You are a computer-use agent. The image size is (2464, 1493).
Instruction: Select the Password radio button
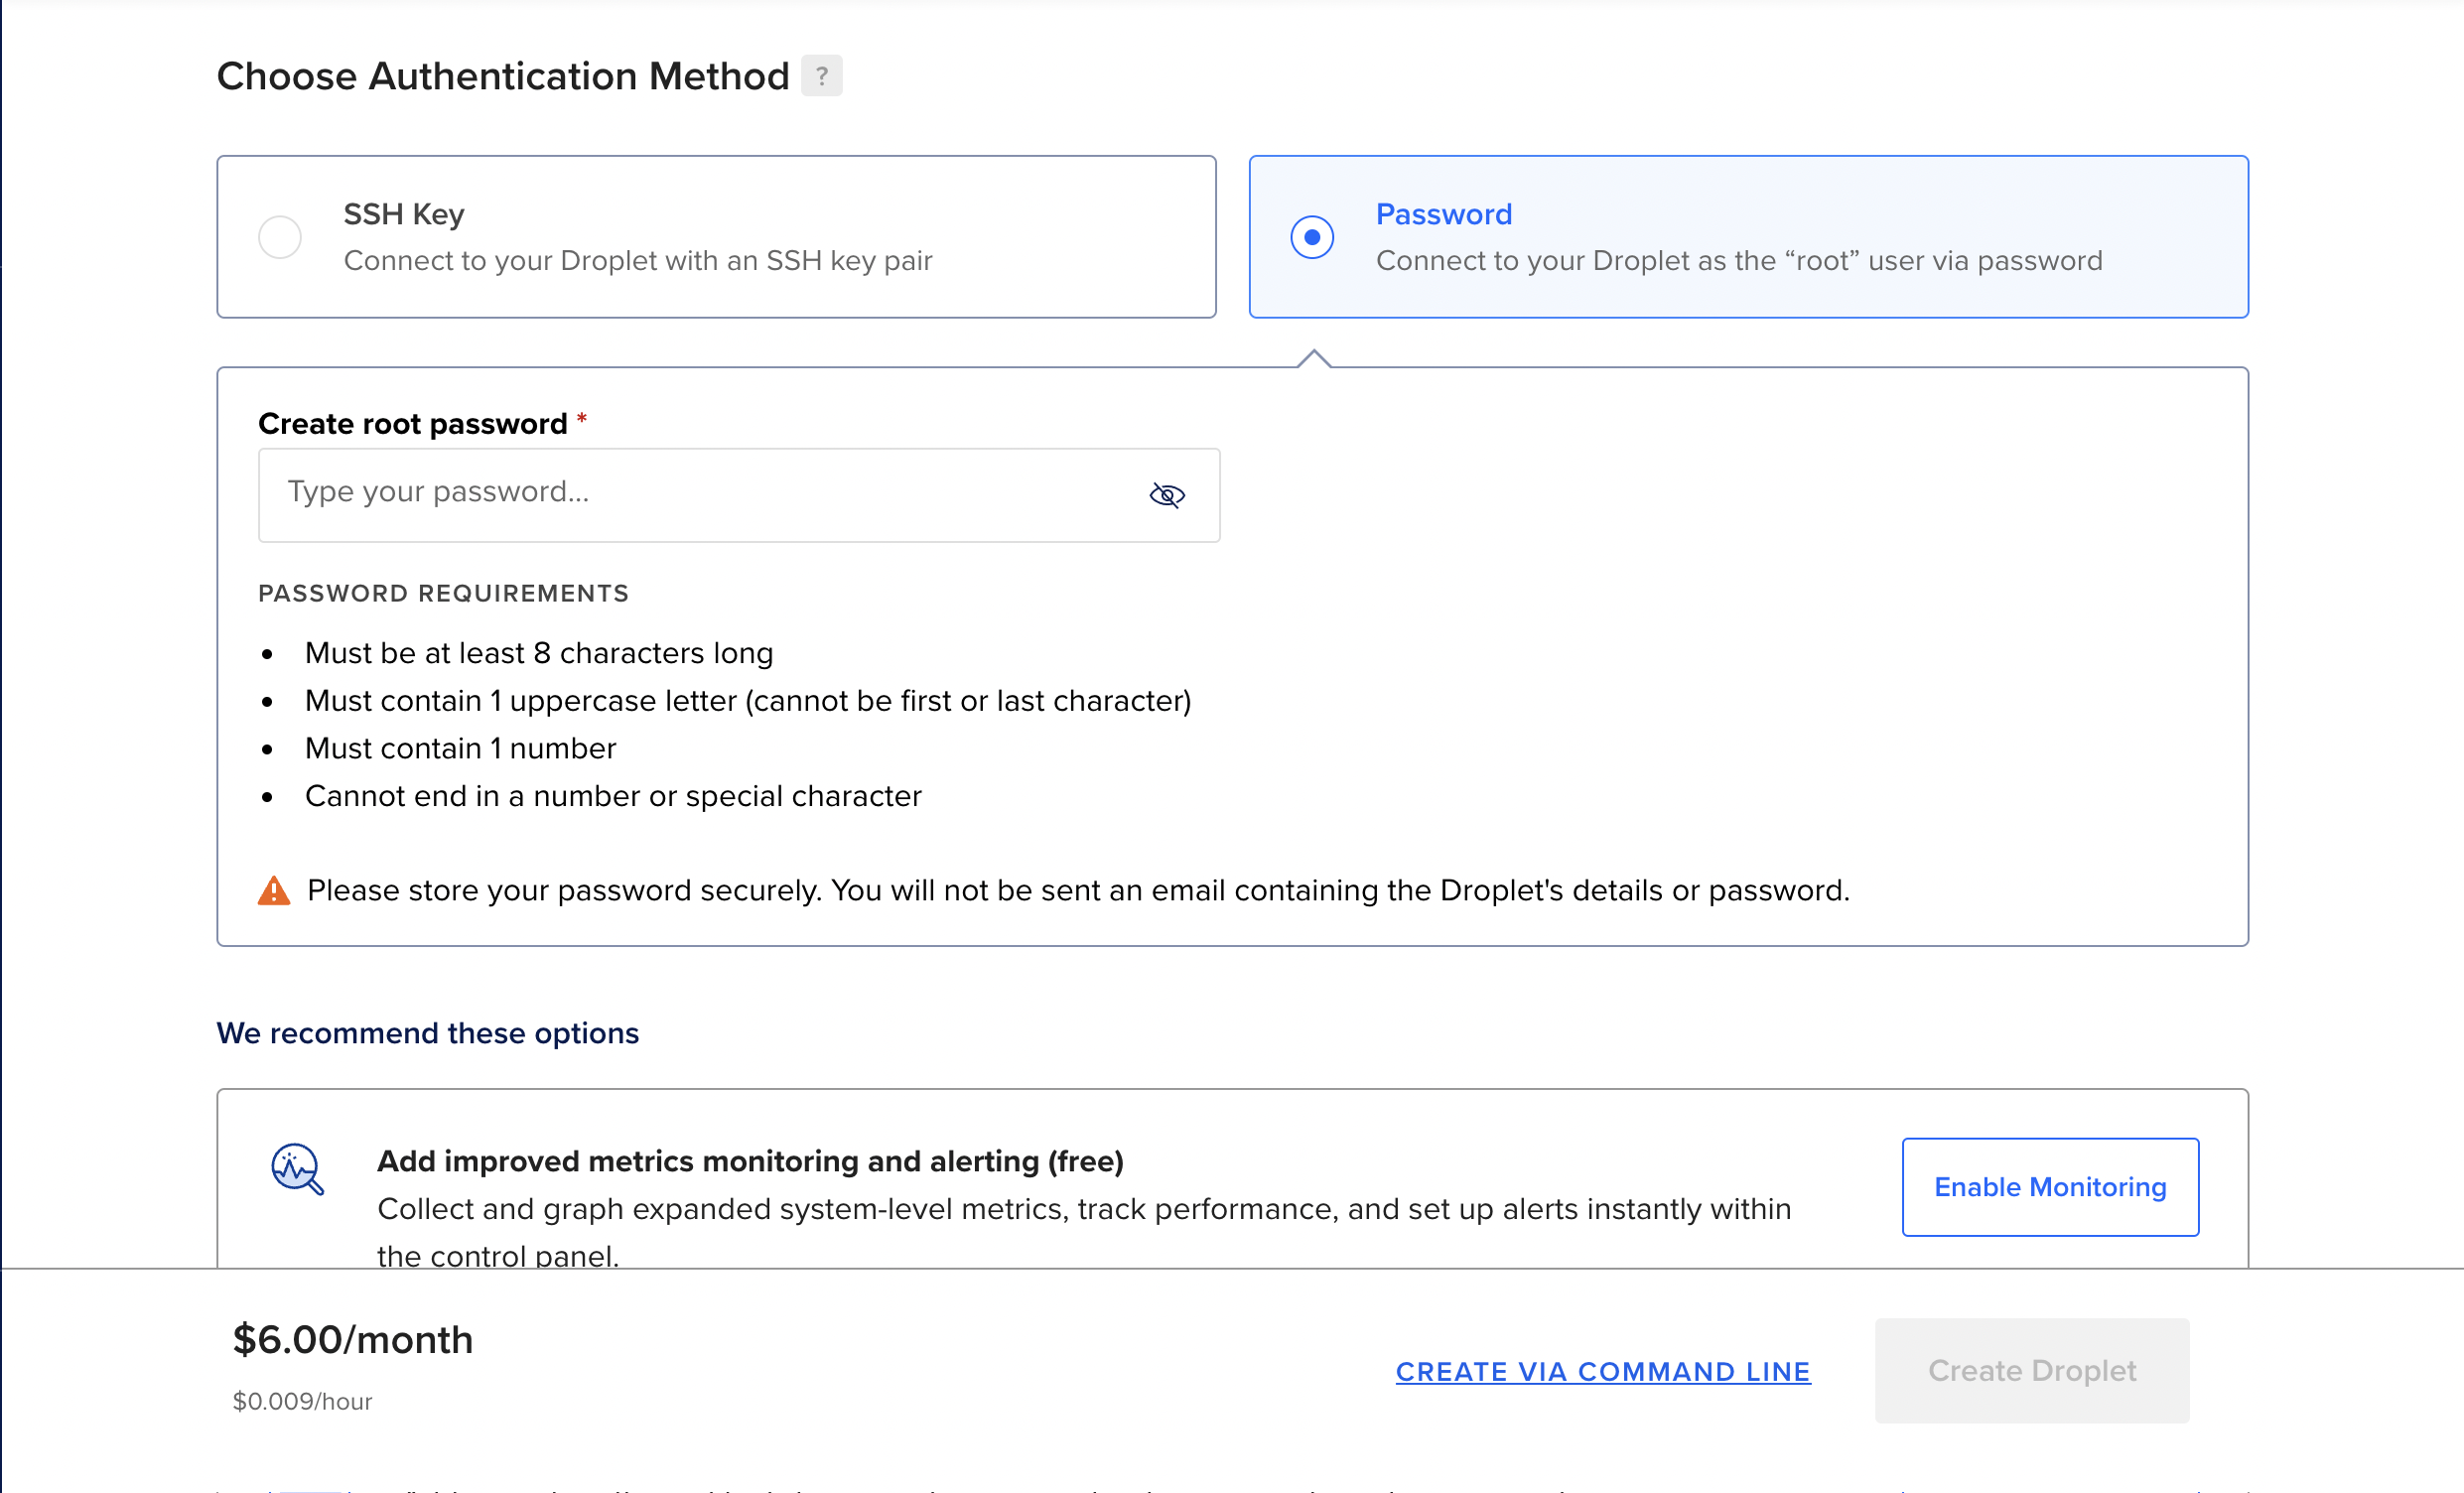[1312, 237]
